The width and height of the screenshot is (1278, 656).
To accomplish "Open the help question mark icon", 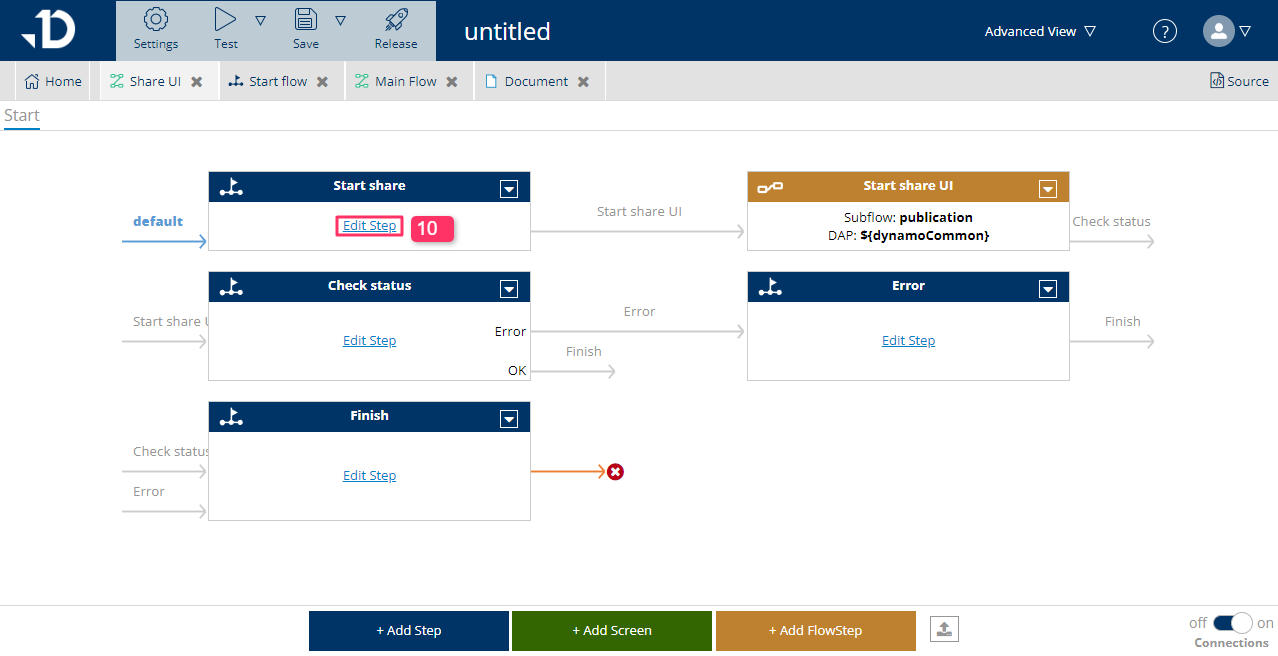I will pos(1165,31).
